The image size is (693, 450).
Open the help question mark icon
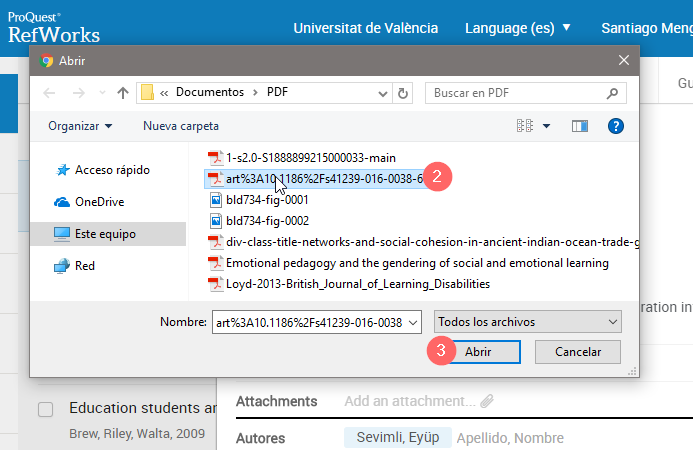(616, 126)
